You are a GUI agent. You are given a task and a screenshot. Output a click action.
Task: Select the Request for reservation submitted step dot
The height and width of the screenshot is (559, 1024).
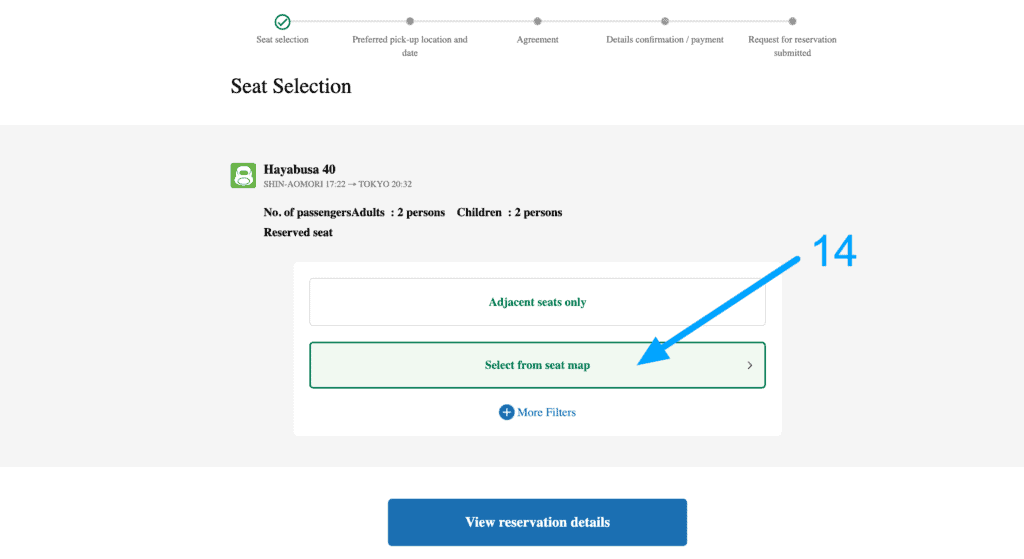pos(792,22)
